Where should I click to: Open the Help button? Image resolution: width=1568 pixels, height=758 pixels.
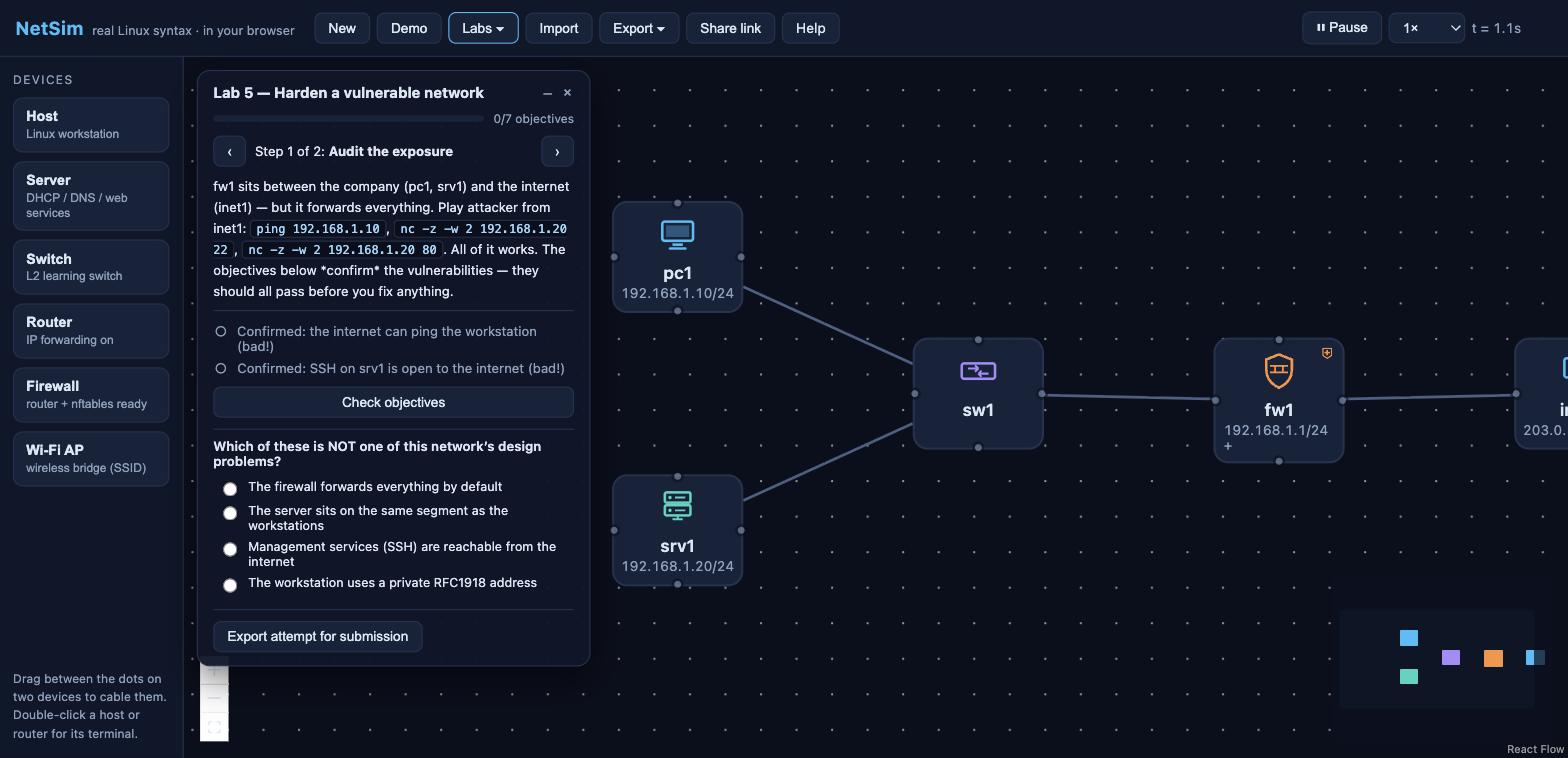(811, 28)
